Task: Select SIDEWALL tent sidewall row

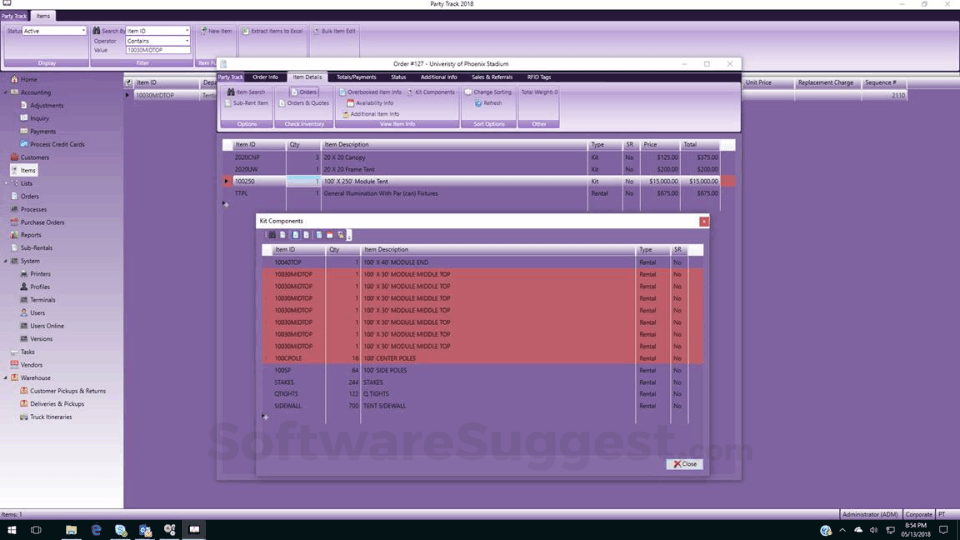Action: tap(482, 406)
